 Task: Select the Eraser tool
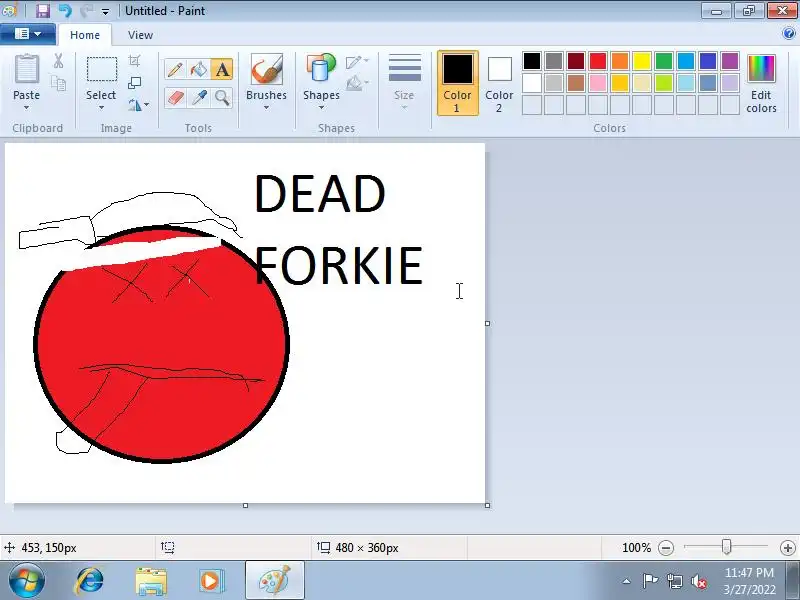[x=175, y=97]
